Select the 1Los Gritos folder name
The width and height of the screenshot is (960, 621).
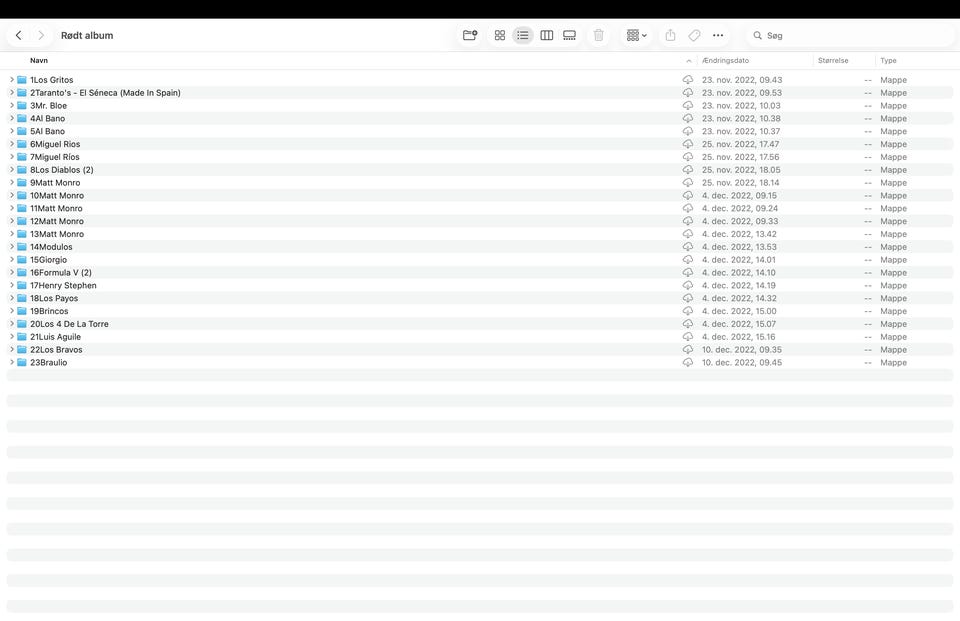pos(51,80)
